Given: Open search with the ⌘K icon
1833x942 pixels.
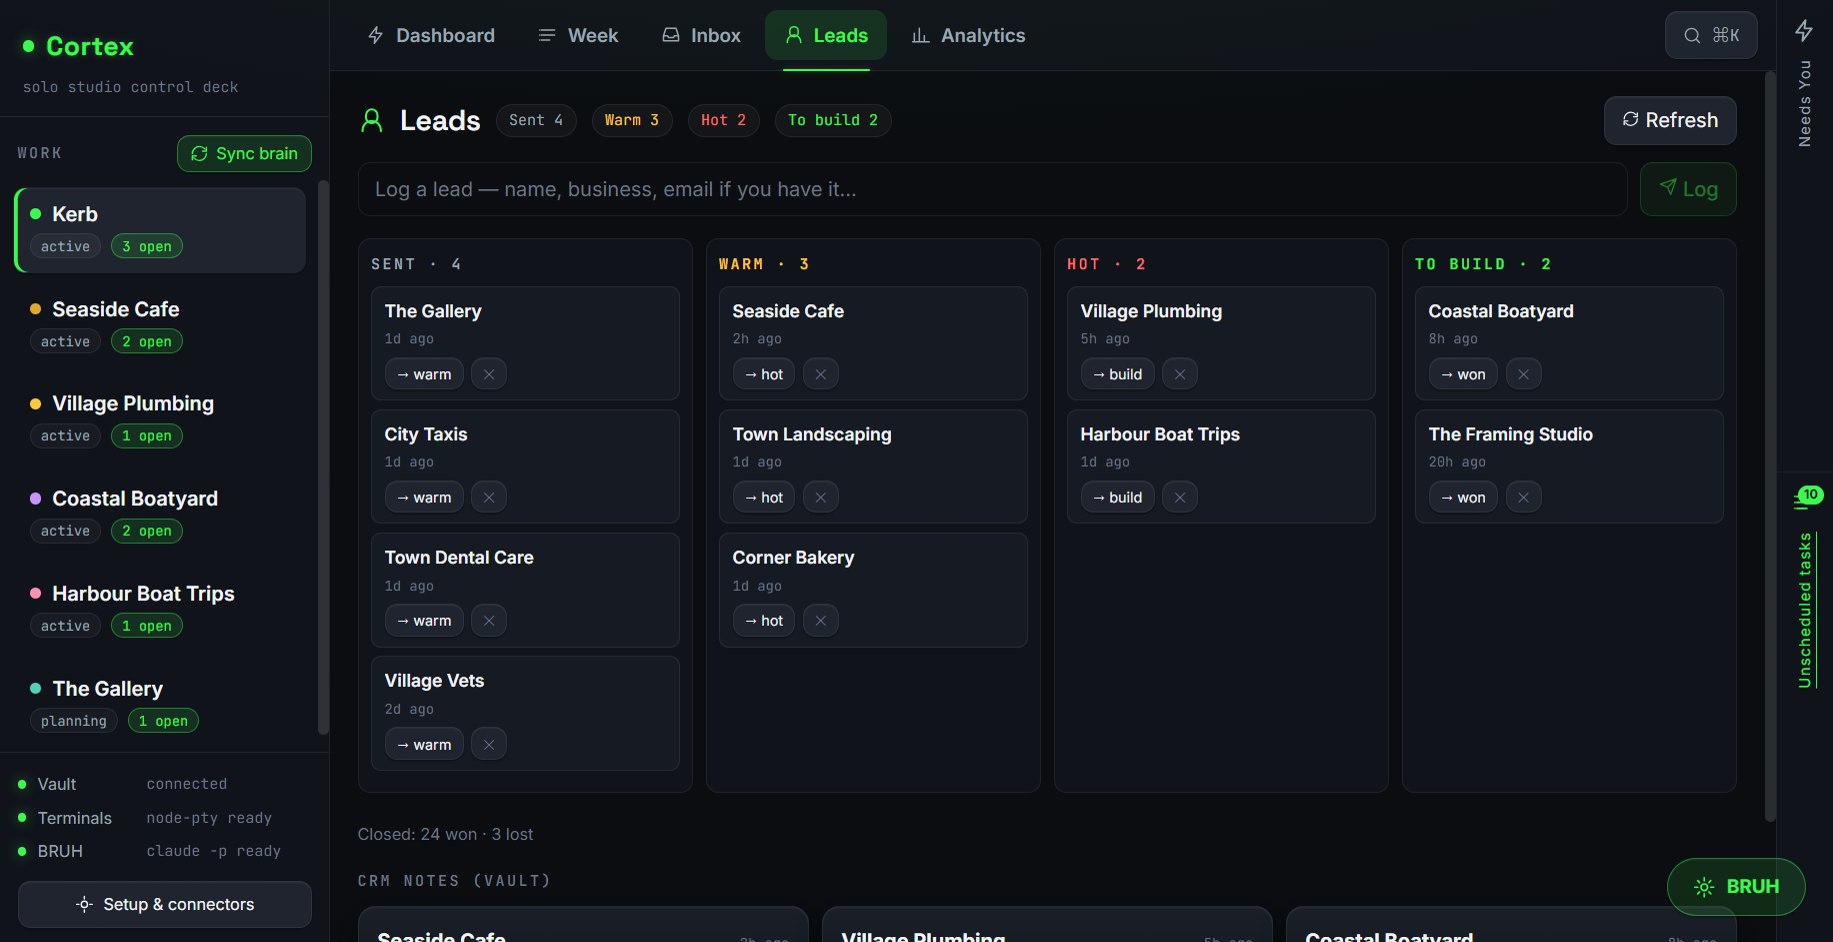Looking at the screenshot, I should click(1711, 35).
